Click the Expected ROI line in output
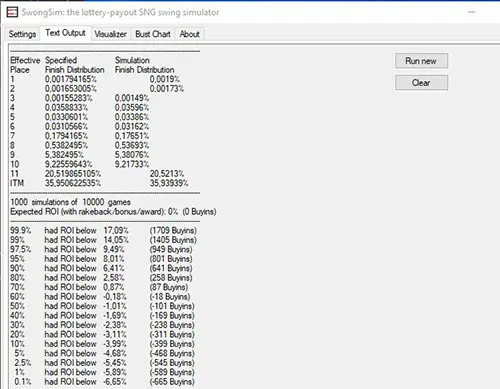Viewport: 500px width, 389px height. pyautogui.click(x=113, y=212)
